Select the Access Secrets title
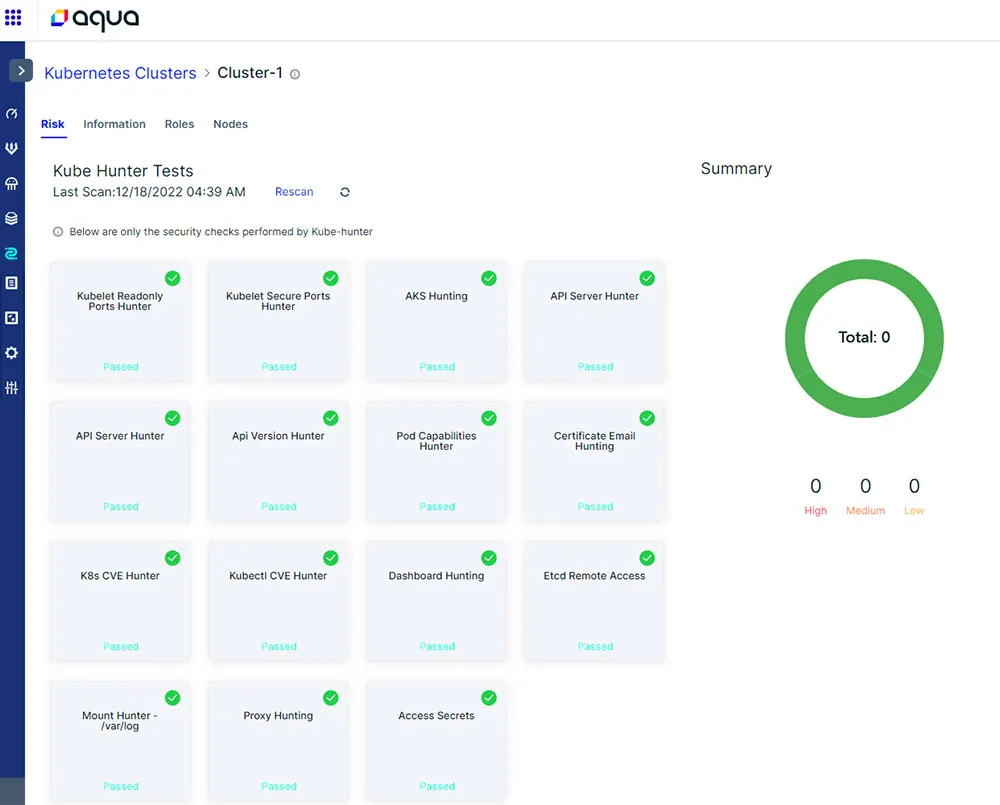Viewport: 1000px width, 805px height. pos(436,716)
